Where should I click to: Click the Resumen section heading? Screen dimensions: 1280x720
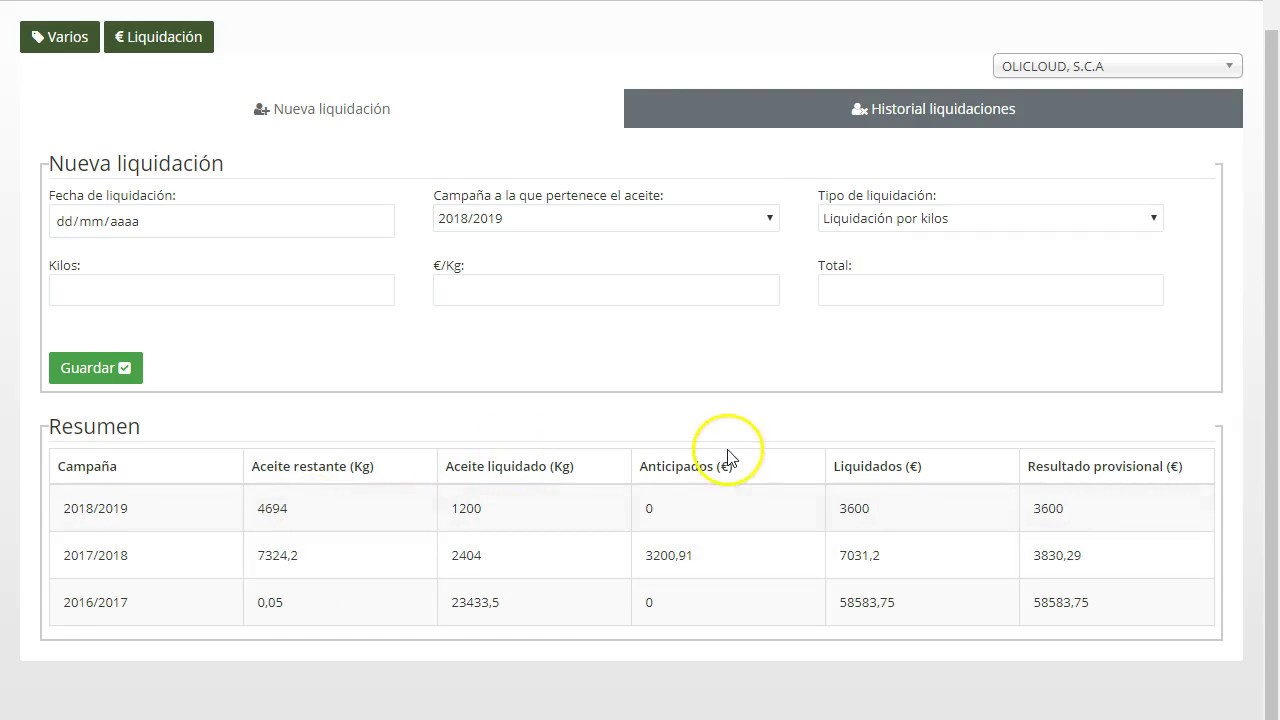(x=94, y=426)
